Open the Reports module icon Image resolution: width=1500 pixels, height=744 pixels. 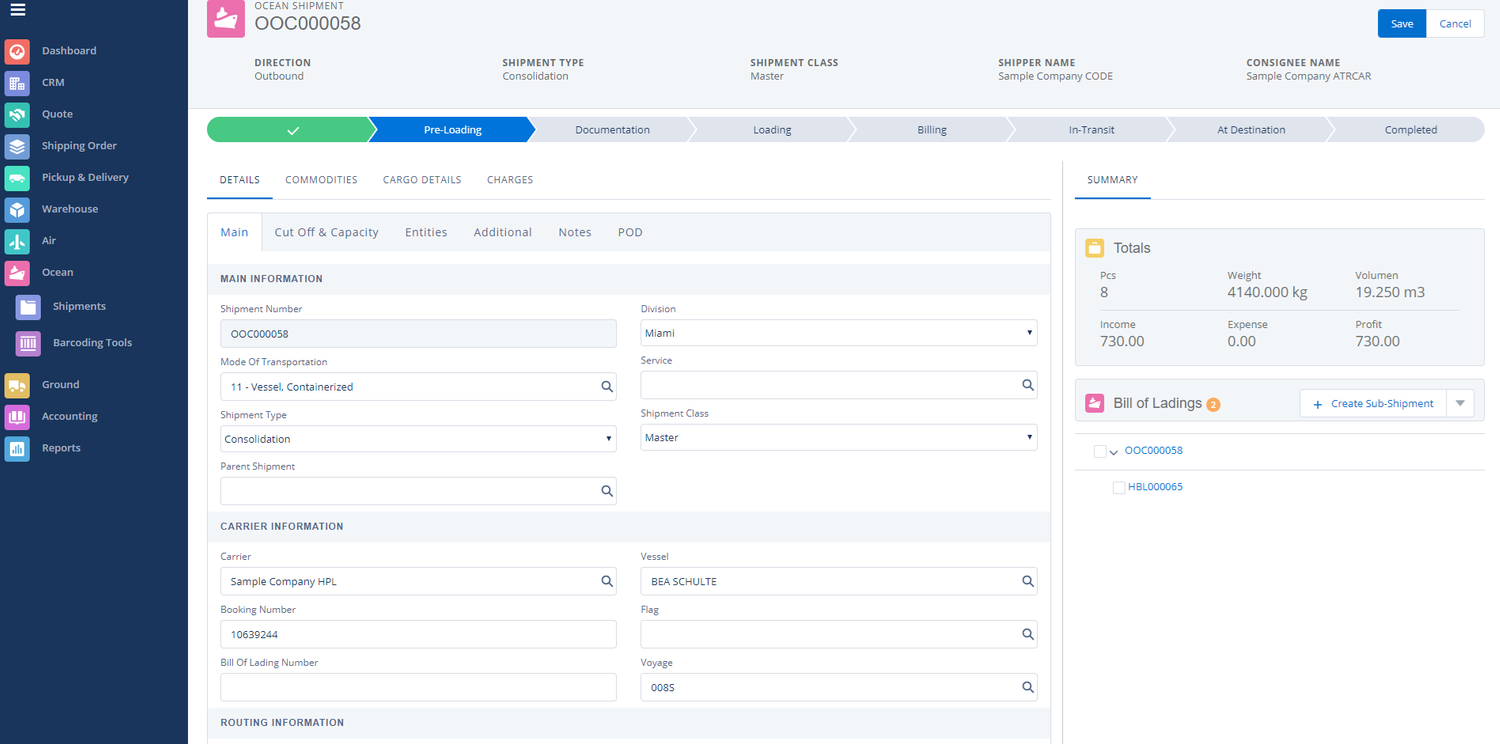tap(17, 448)
